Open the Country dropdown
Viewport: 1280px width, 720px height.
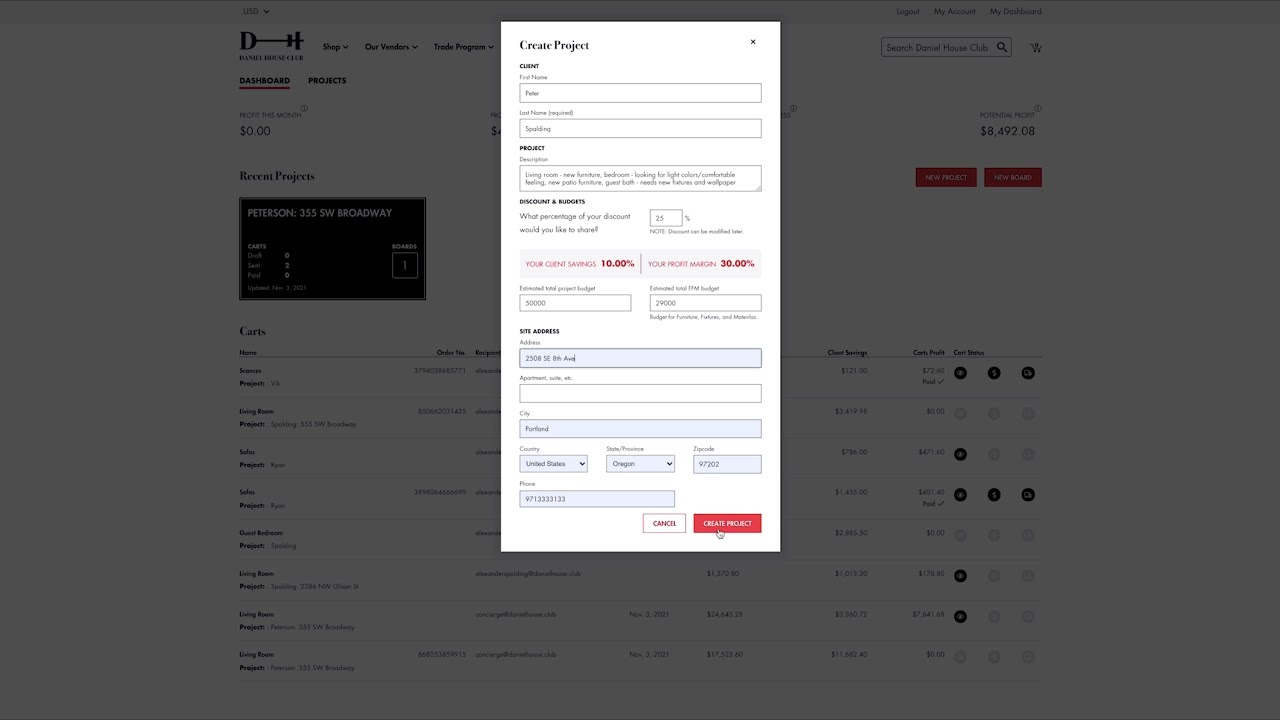point(554,464)
